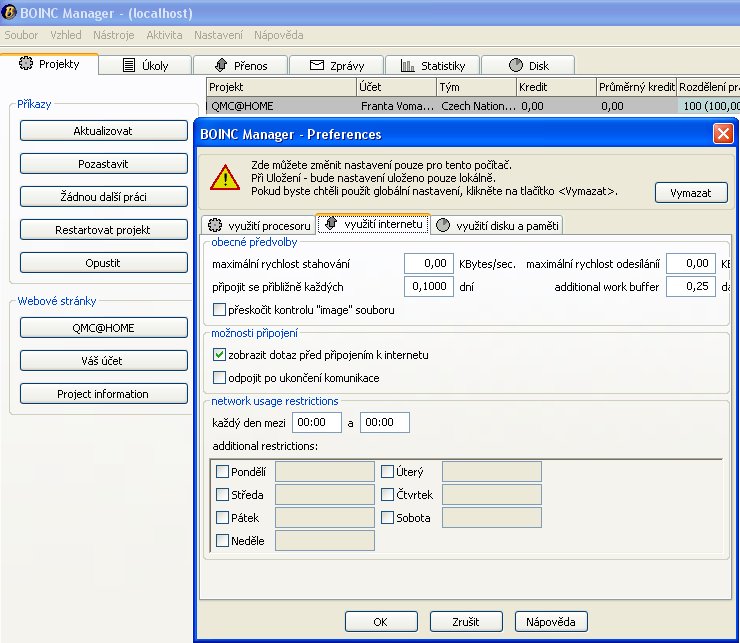740x643 pixels.
Task: Click Zrušit to cancel preferences
Action: 466,622
